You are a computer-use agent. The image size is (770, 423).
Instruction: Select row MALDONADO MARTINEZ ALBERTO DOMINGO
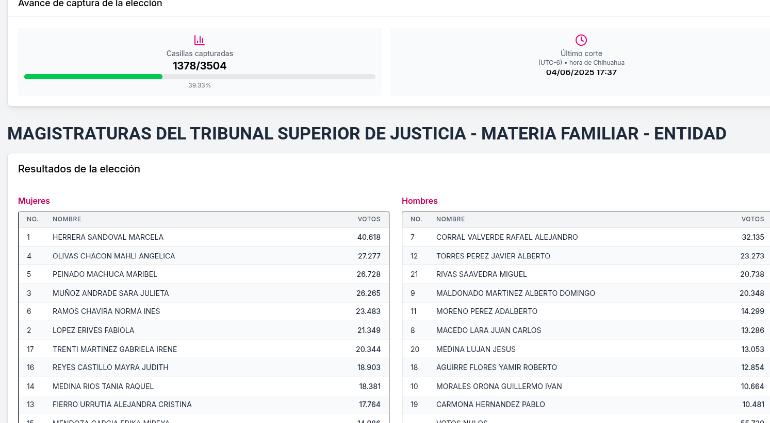click(586, 293)
